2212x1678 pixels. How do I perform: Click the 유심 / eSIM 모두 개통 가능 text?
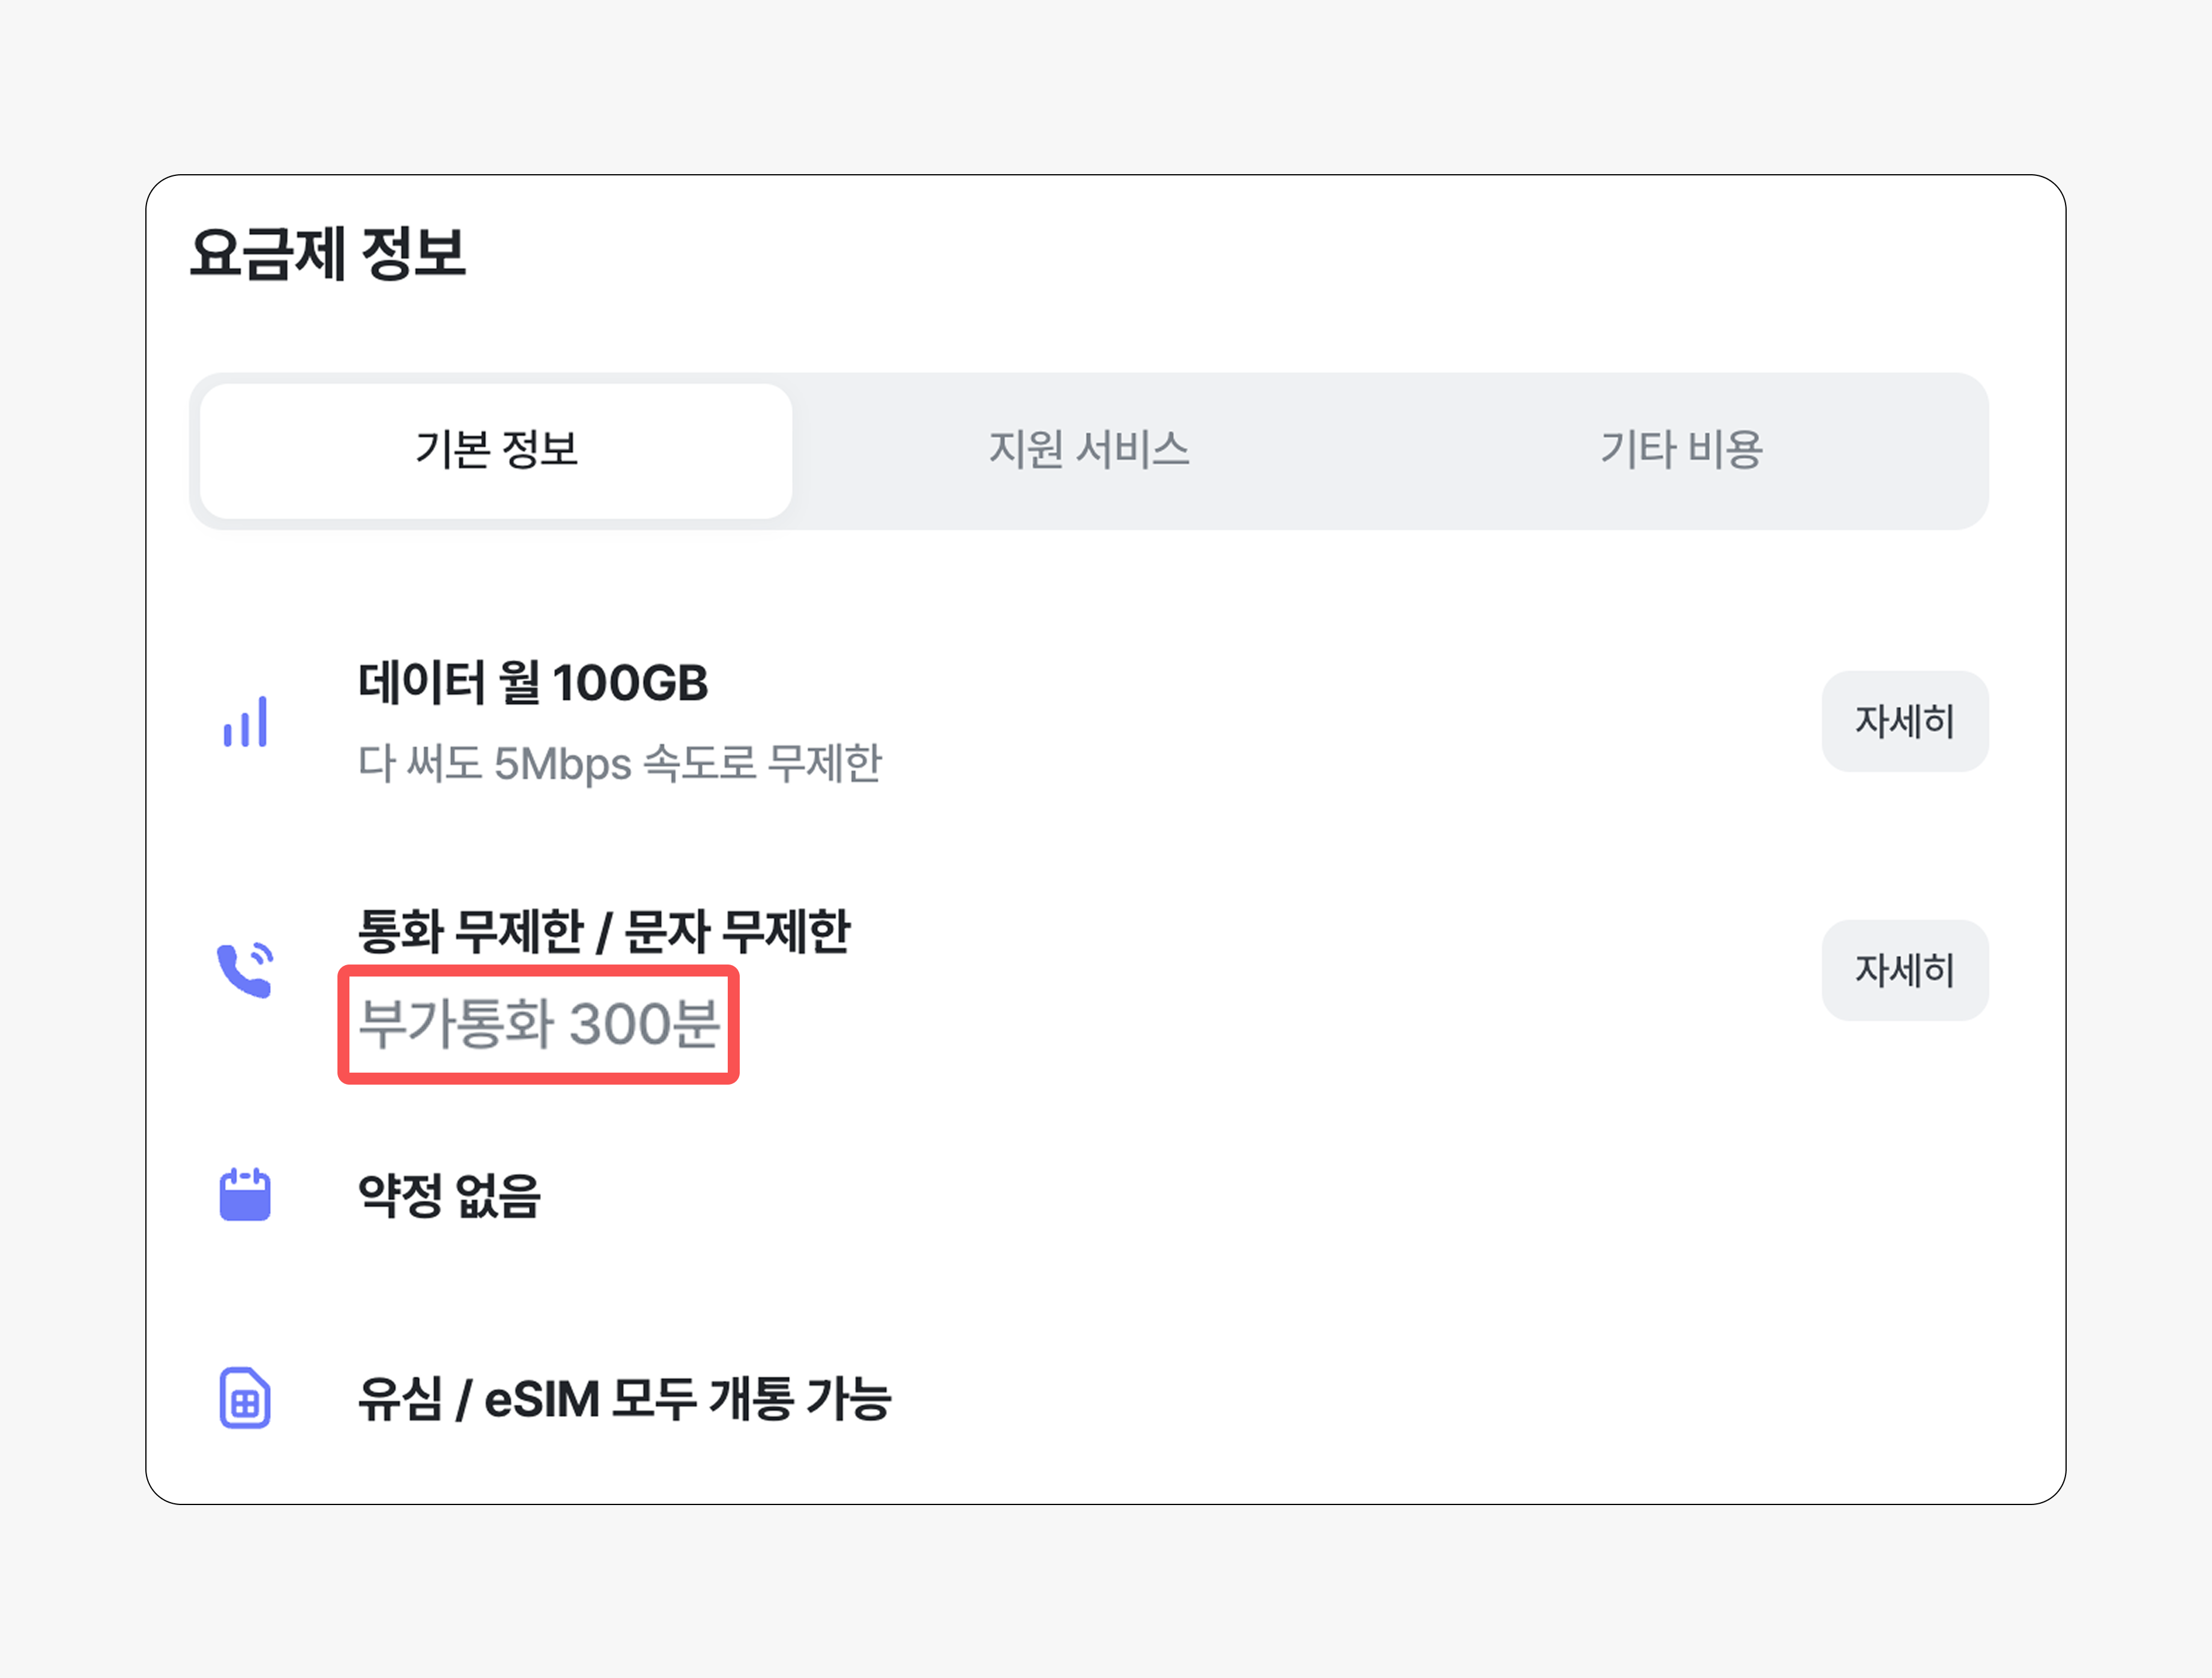pyautogui.click(x=624, y=1398)
